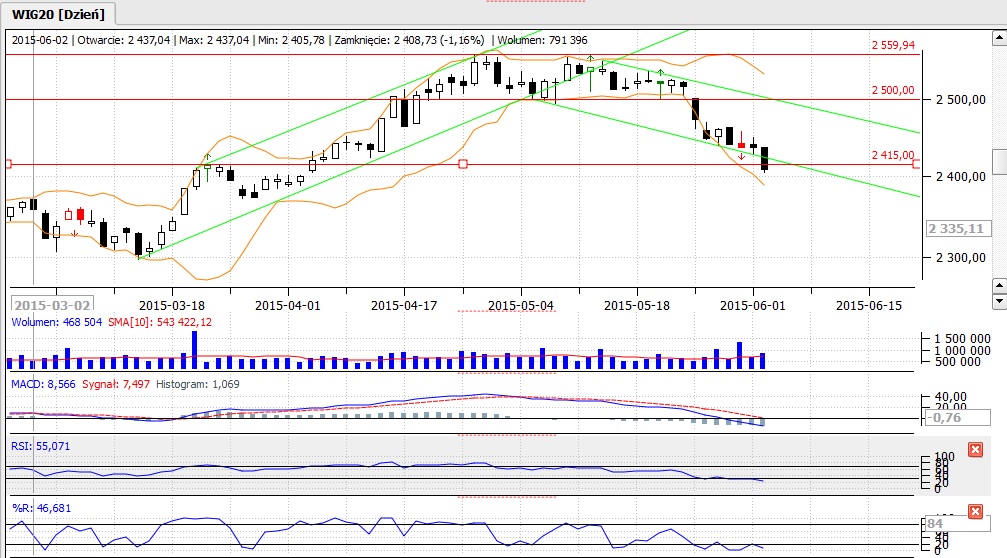Click the 2 400,00 price axis label
Image resolution: width=1007 pixels, height=558 pixels.
(x=961, y=177)
